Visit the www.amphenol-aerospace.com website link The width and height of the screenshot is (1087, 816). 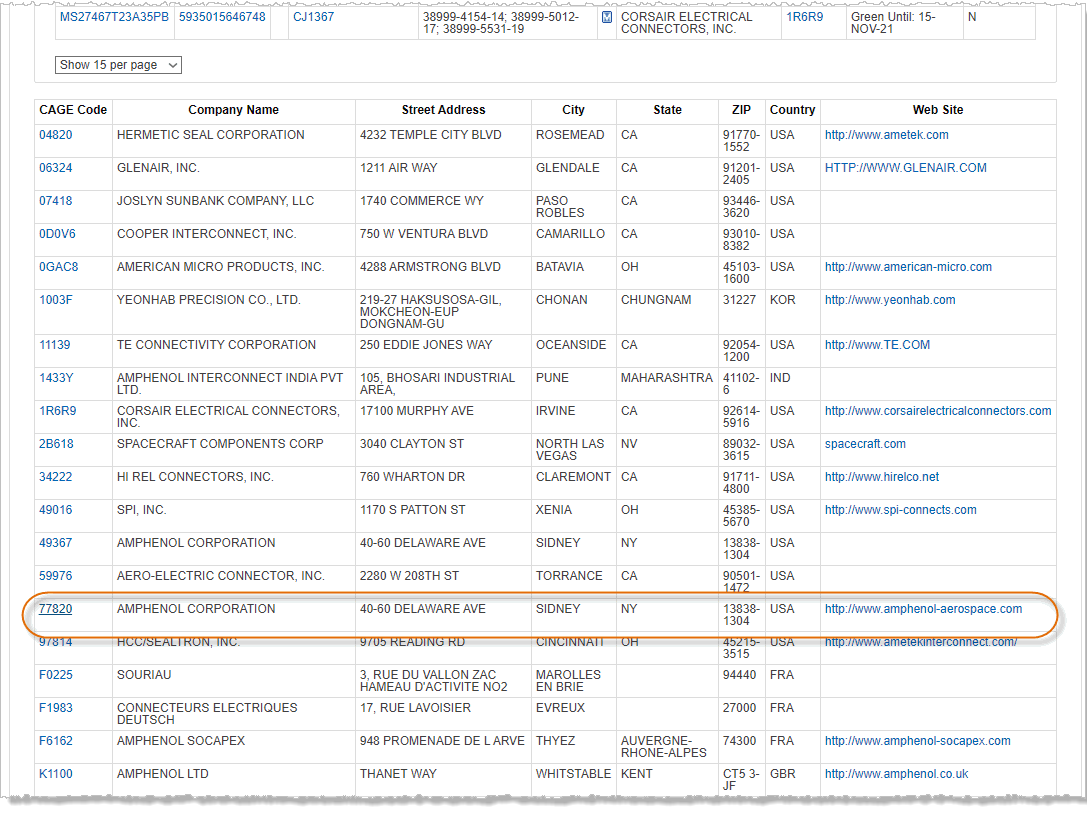pos(923,608)
